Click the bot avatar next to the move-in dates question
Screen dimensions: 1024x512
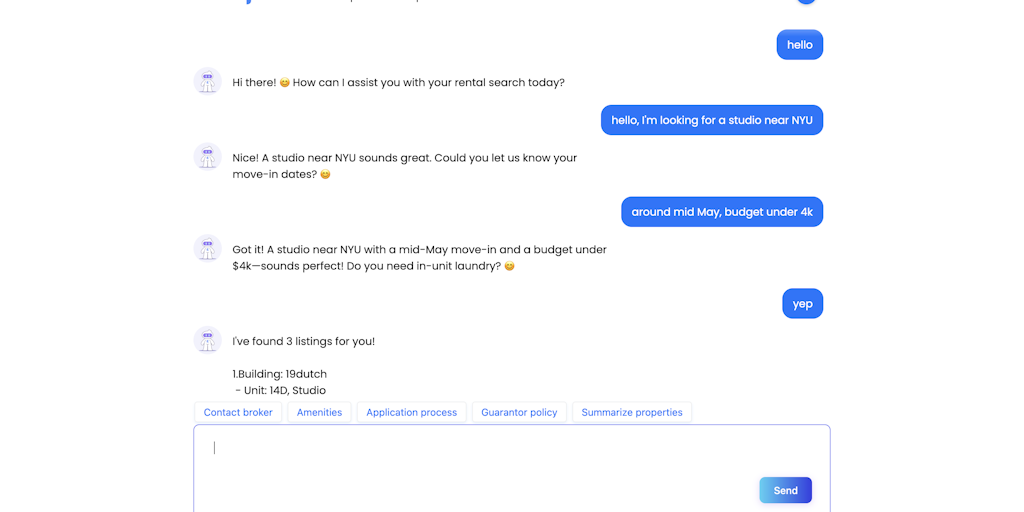coord(208,157)
